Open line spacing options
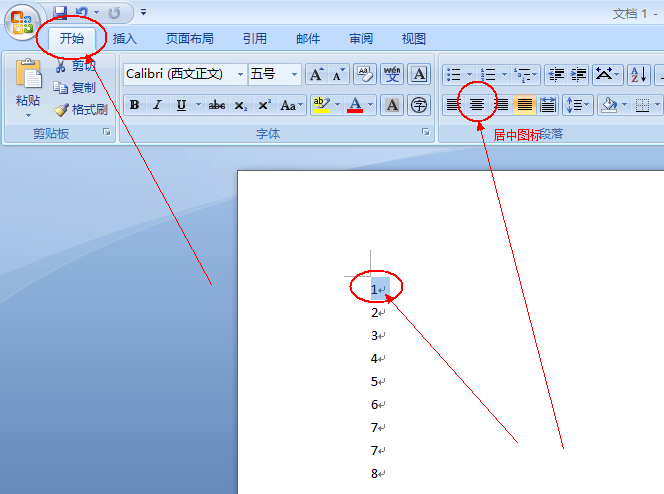This screenshot has height=494, width=664. [577, 105]
